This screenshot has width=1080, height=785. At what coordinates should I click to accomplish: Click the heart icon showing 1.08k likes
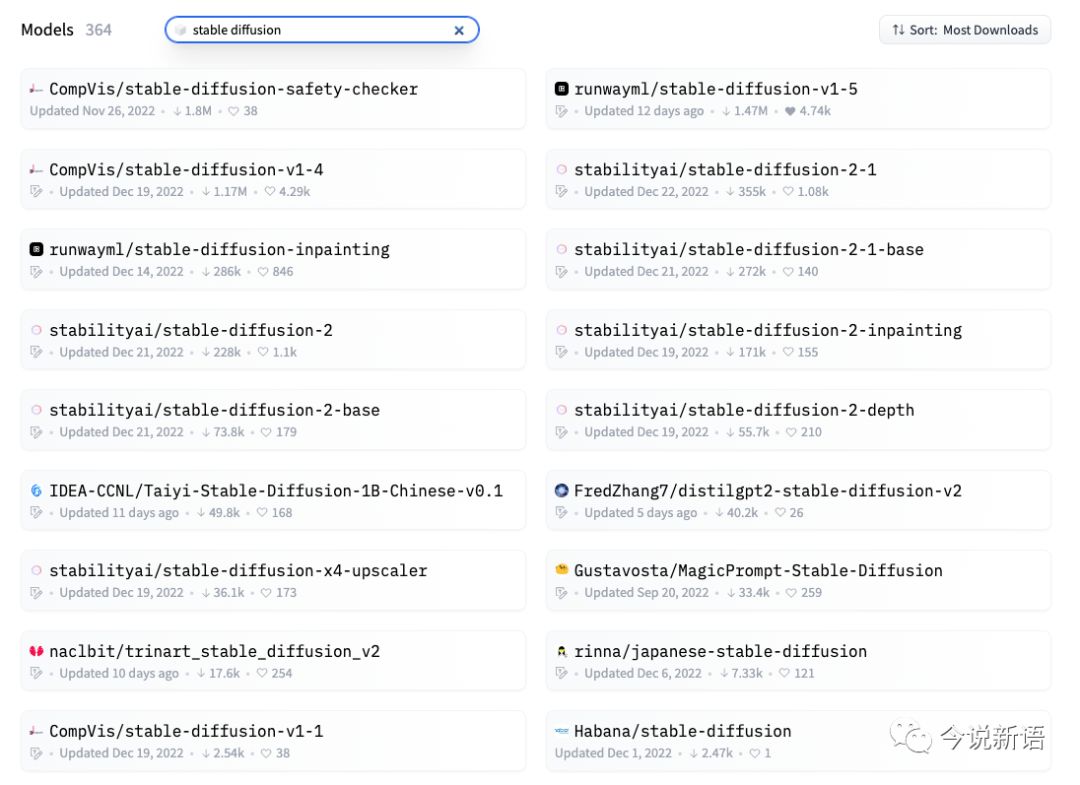click(x=789, y=191)
